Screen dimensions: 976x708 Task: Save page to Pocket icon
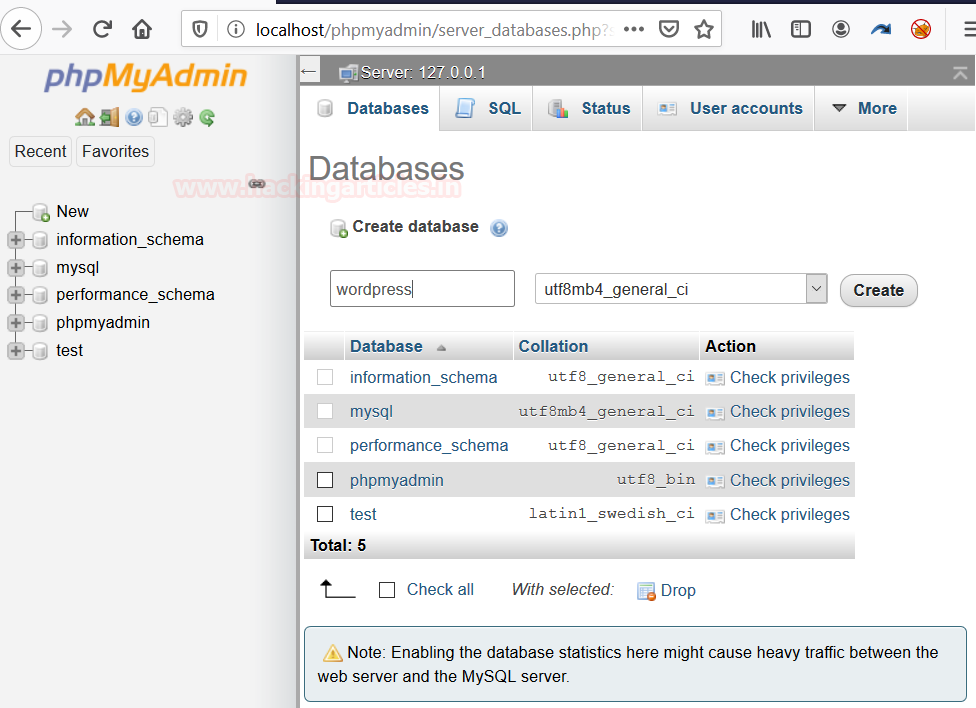tap(669, 29)
